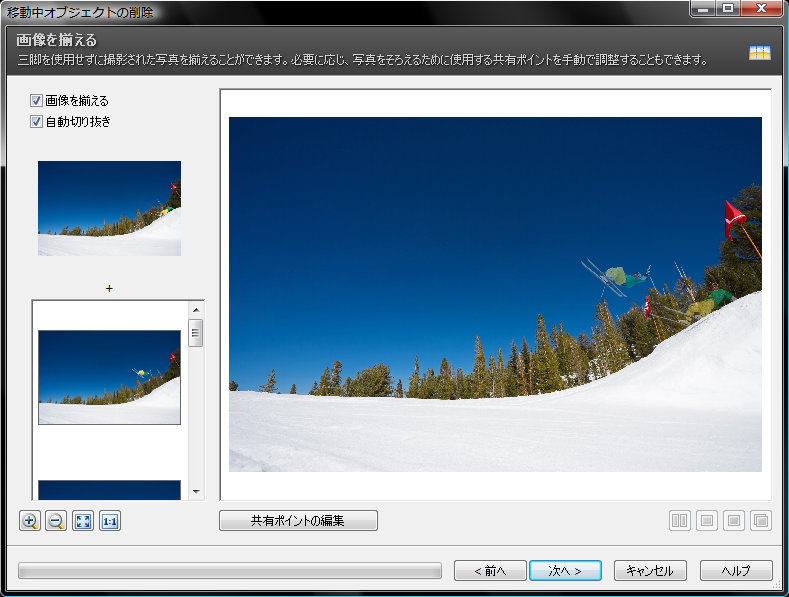
Task: Click the fit to window icon
Action: pyautogui.click(x=83, y=521)
